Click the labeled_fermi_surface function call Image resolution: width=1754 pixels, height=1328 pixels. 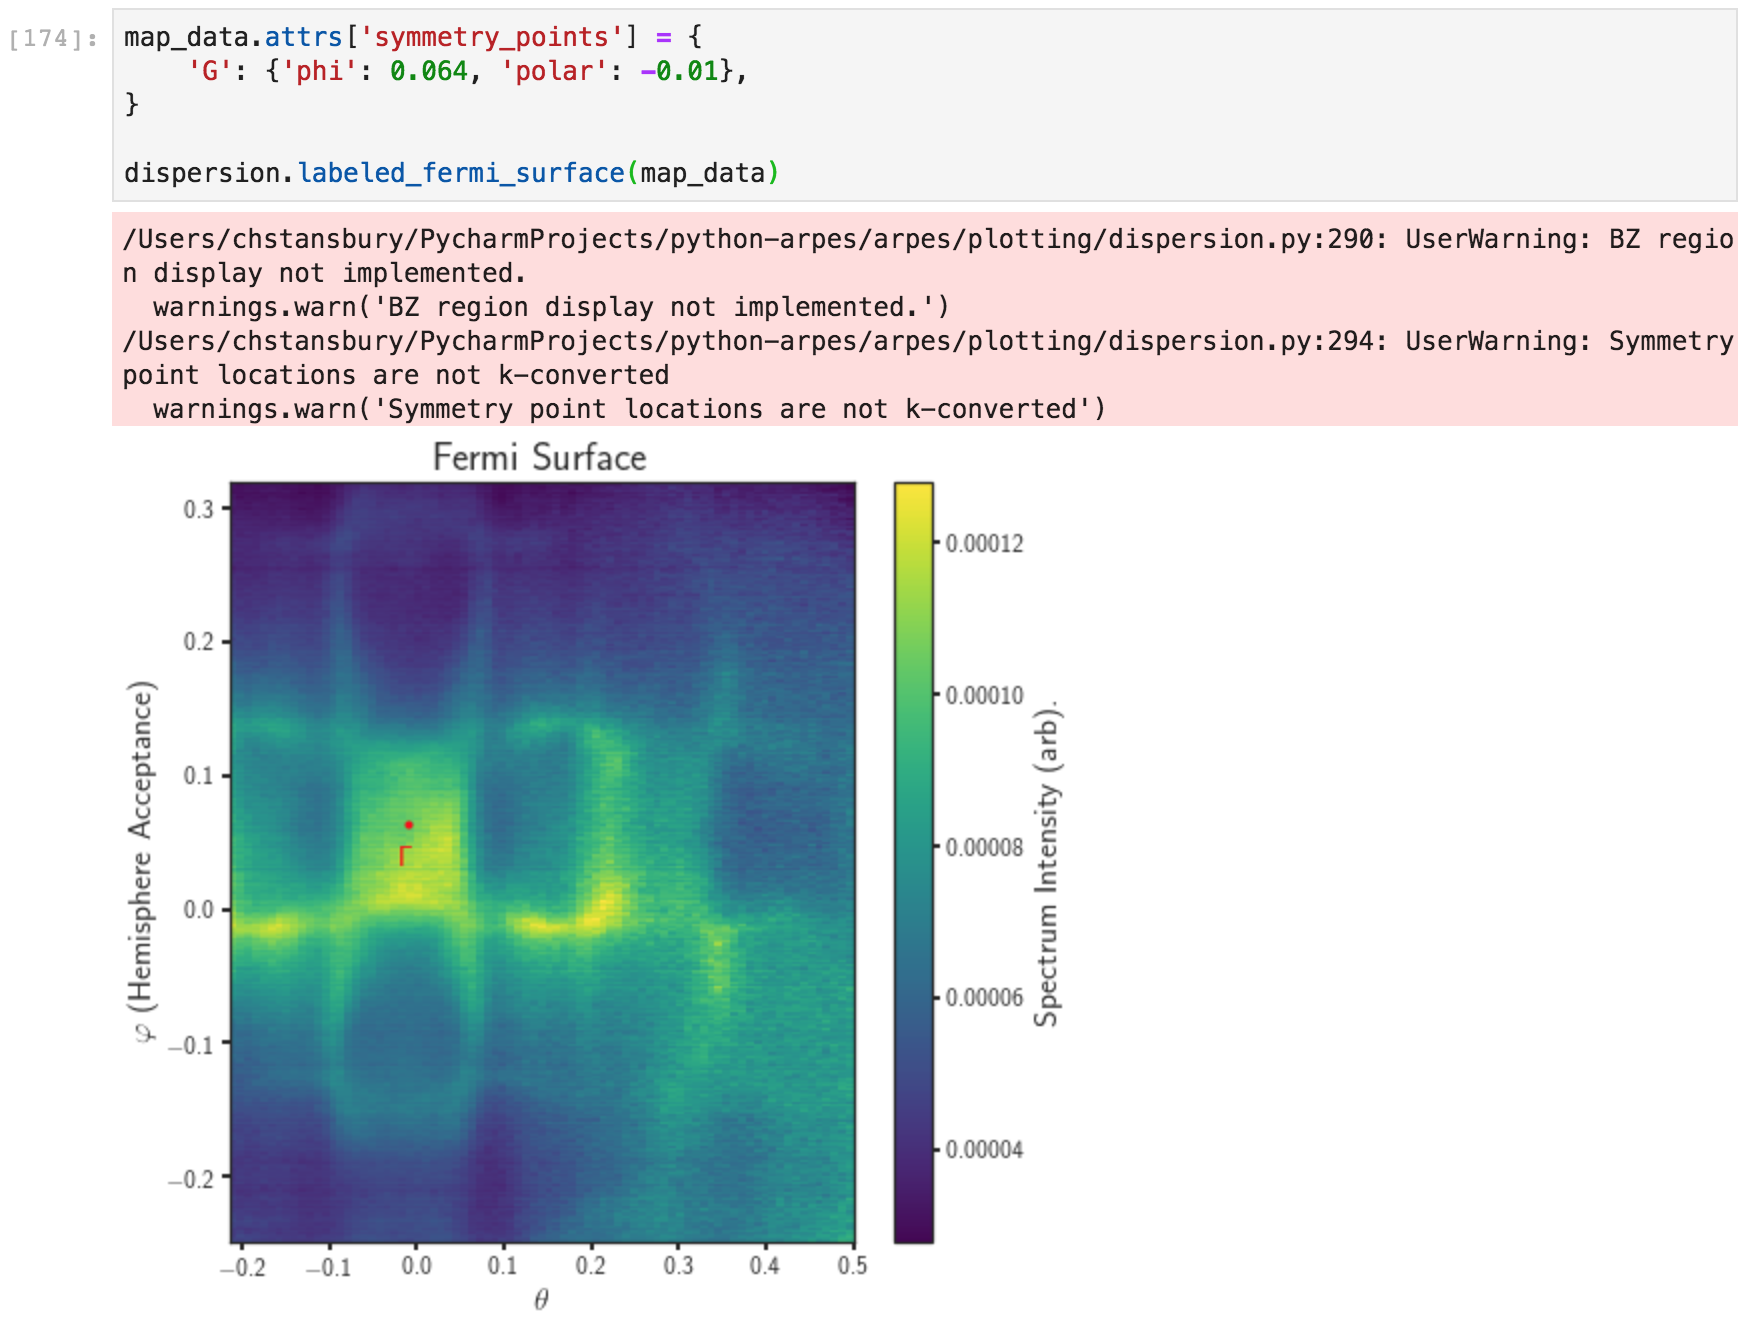pos(461,173)
